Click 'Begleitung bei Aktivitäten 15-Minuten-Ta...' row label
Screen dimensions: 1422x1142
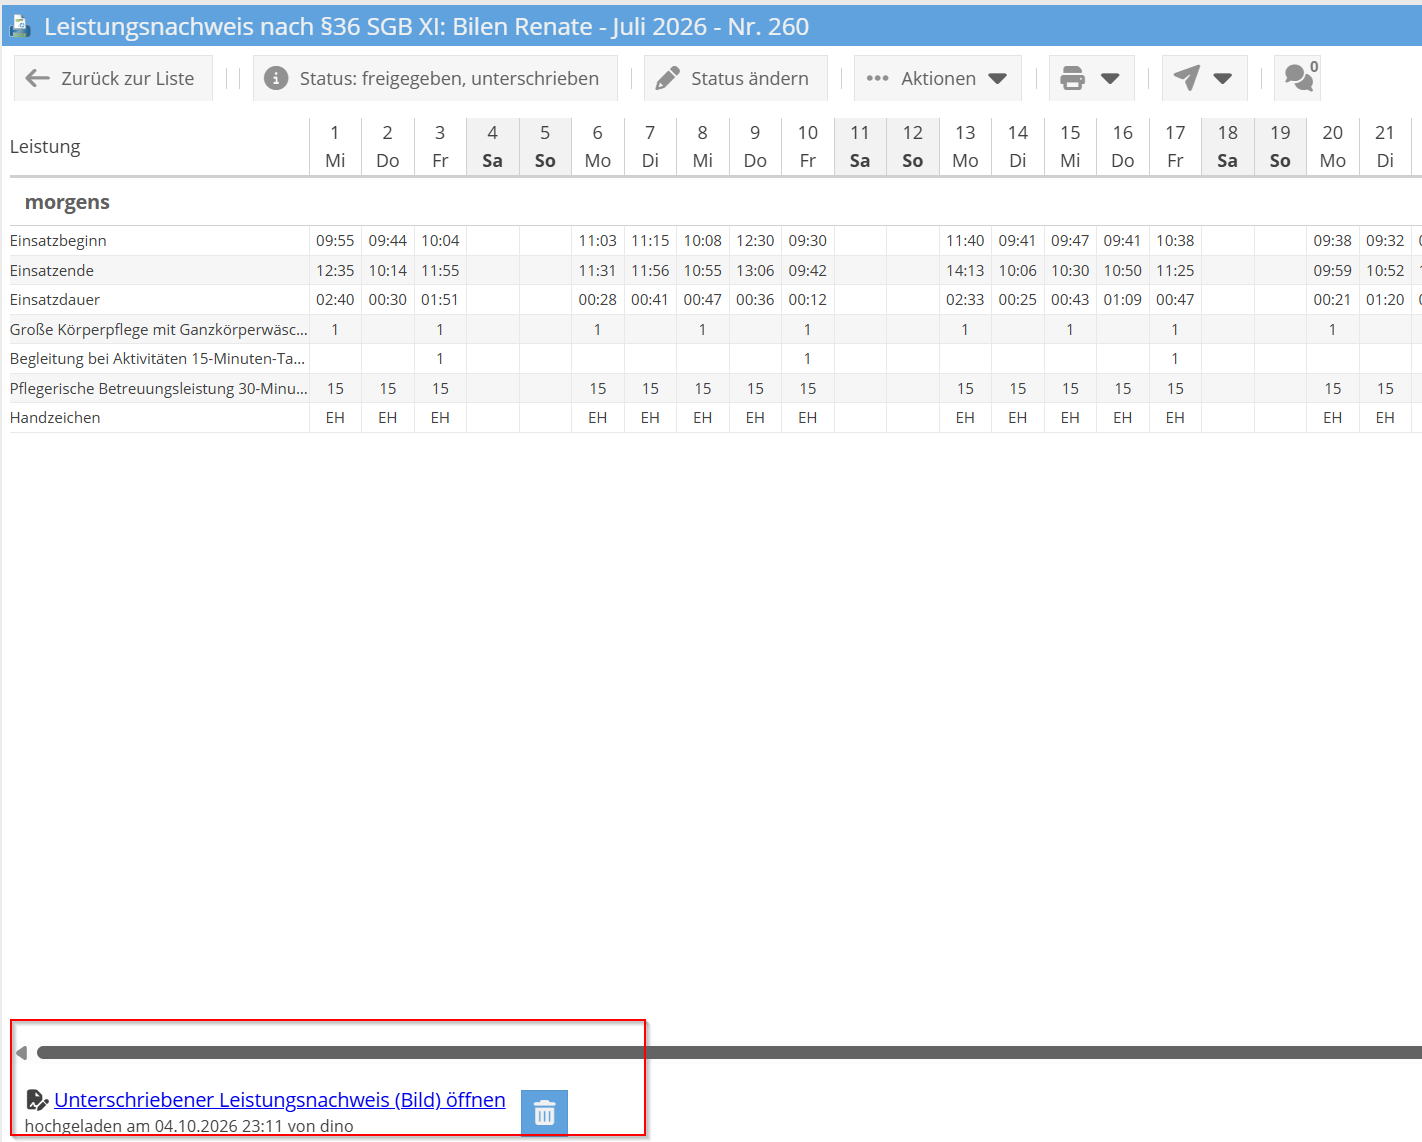pyautogui.click(x=158, y=359)
